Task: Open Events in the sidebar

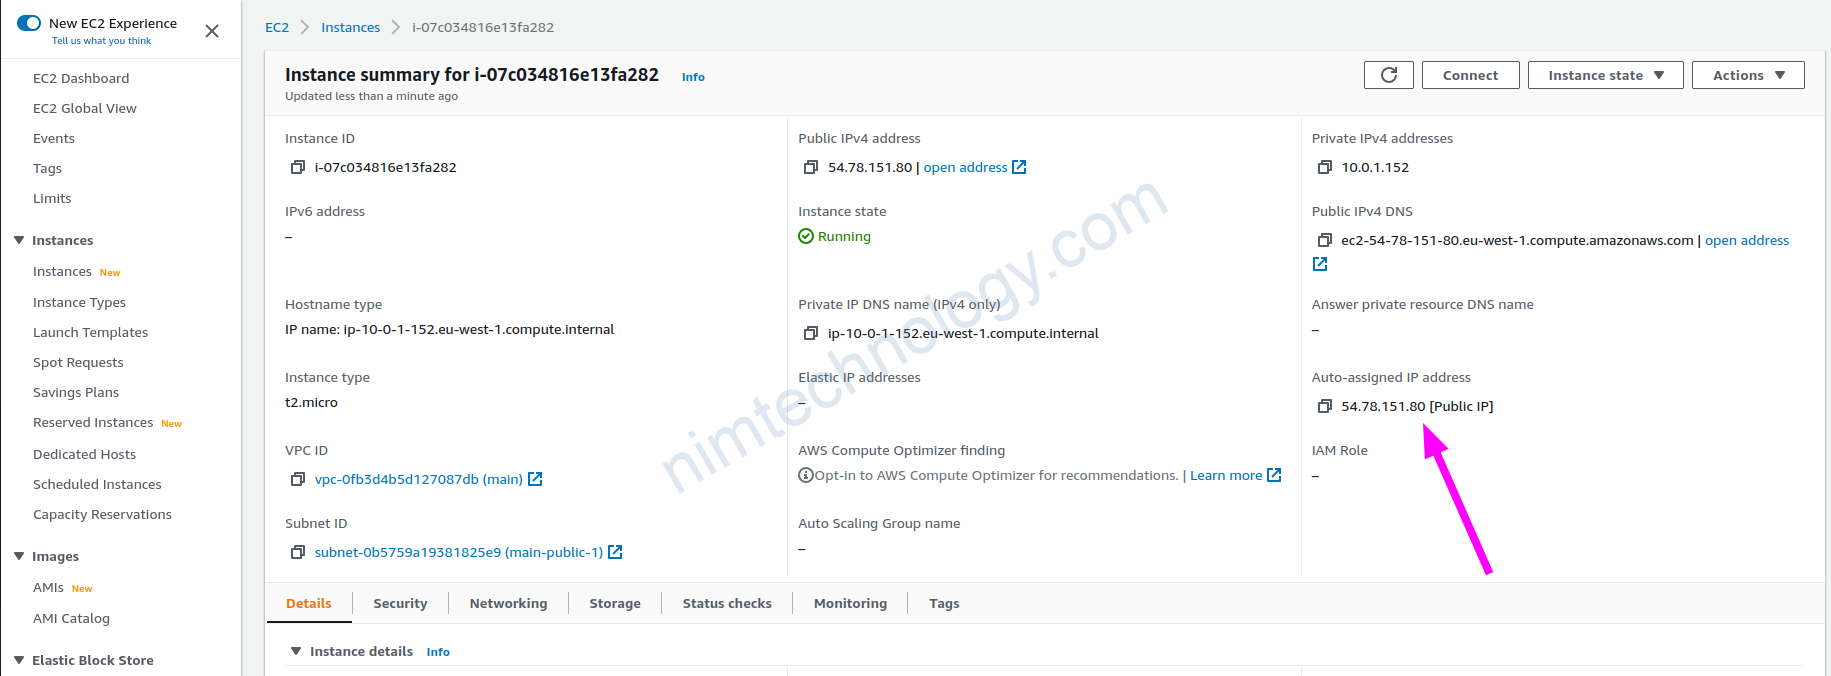Action: tap(54, 138)
